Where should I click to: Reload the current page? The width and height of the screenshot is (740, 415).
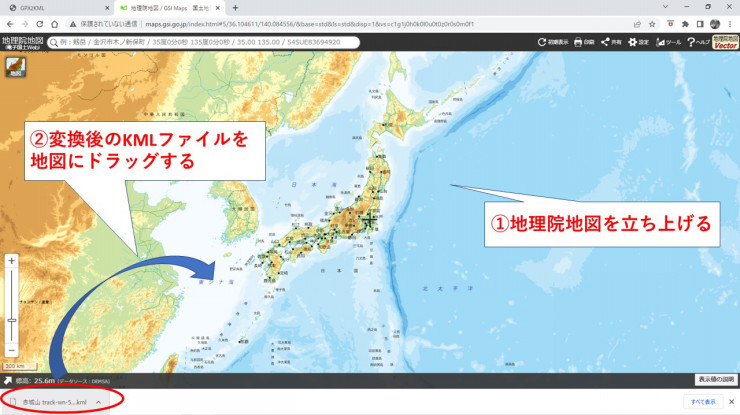pyautogui.click(x=40, y=24)
